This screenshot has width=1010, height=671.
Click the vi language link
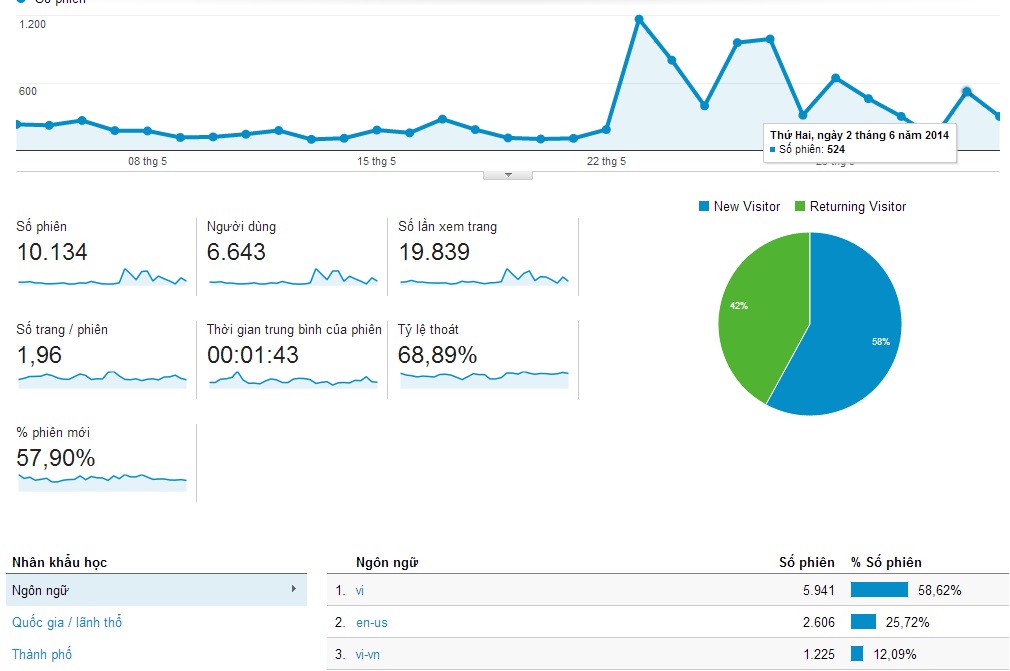click(360, 590)
